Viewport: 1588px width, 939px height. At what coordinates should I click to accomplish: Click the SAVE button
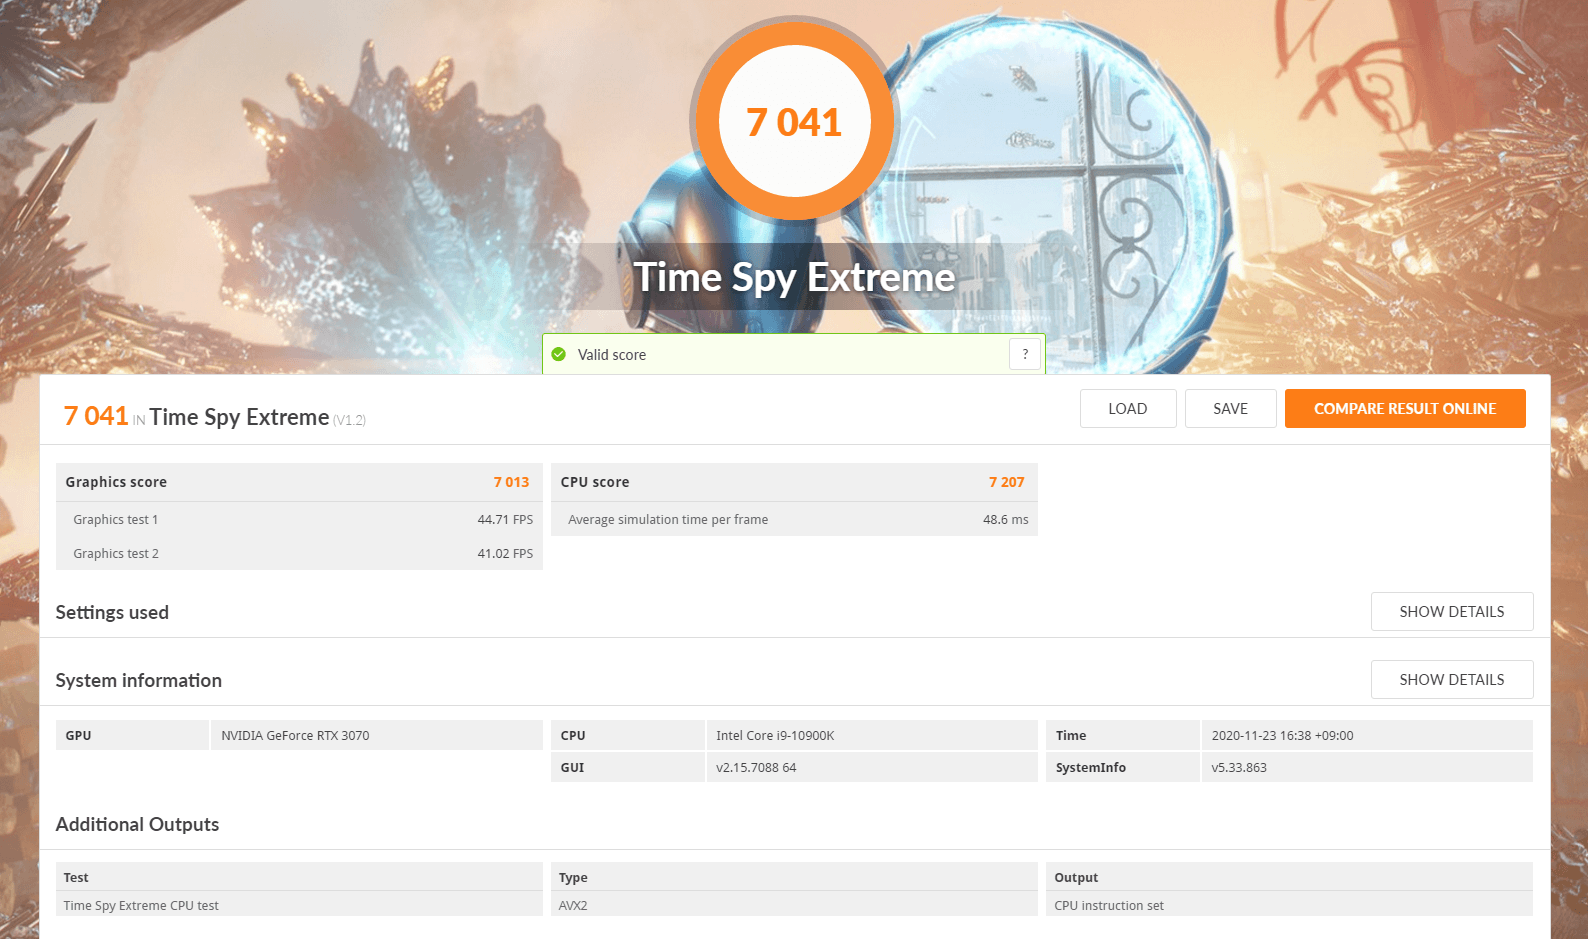tap(1231, 408)
